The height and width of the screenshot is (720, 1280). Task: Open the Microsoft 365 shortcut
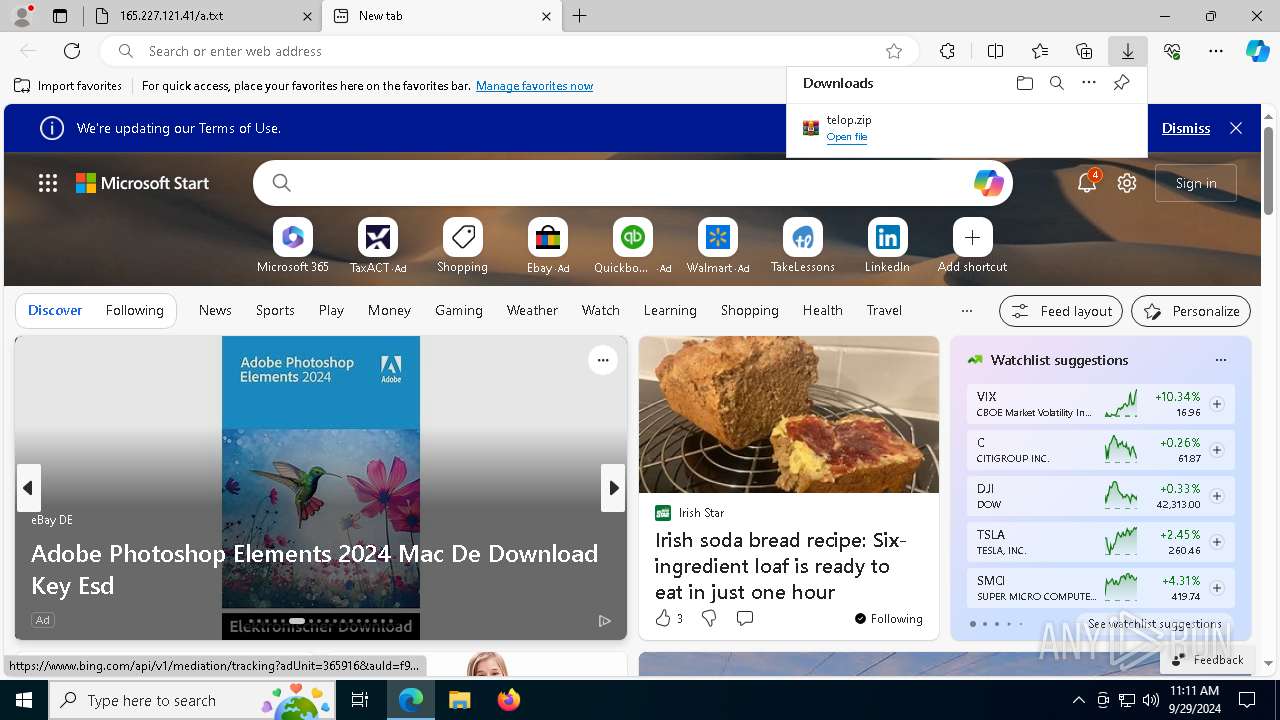point(293,246)
